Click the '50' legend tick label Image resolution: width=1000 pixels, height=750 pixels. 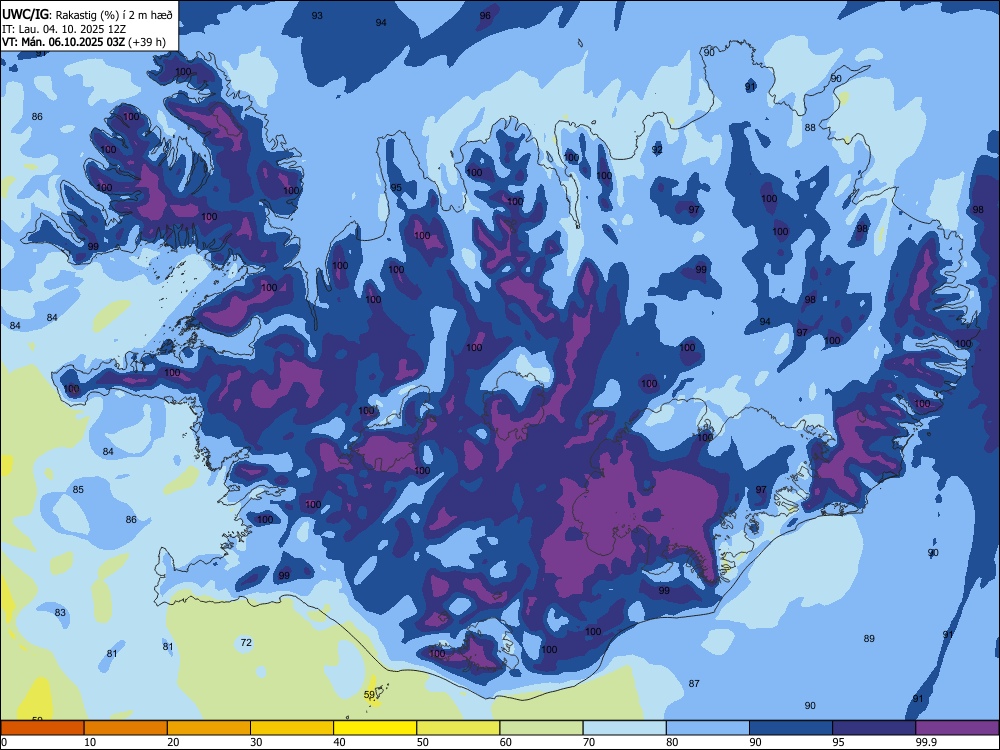point(422,742)
